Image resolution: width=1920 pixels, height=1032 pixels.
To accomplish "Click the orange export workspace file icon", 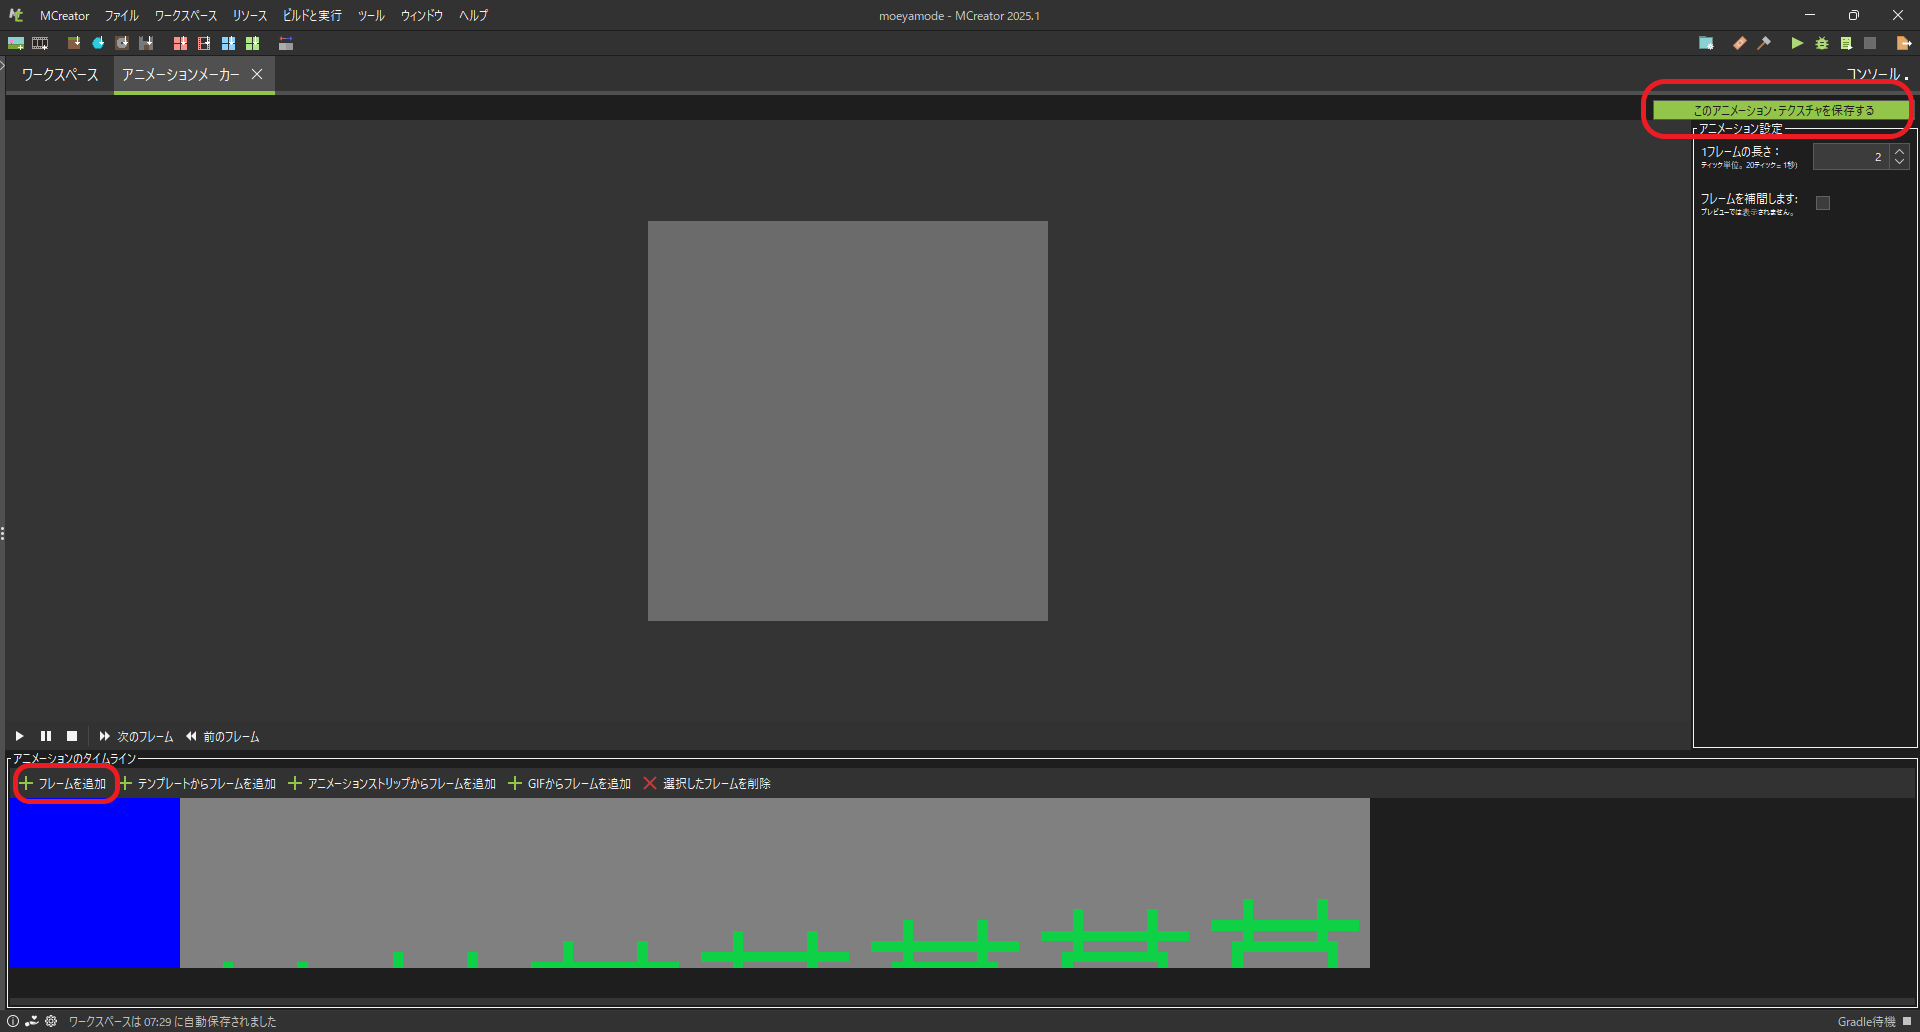I will tap(1903, 43).
